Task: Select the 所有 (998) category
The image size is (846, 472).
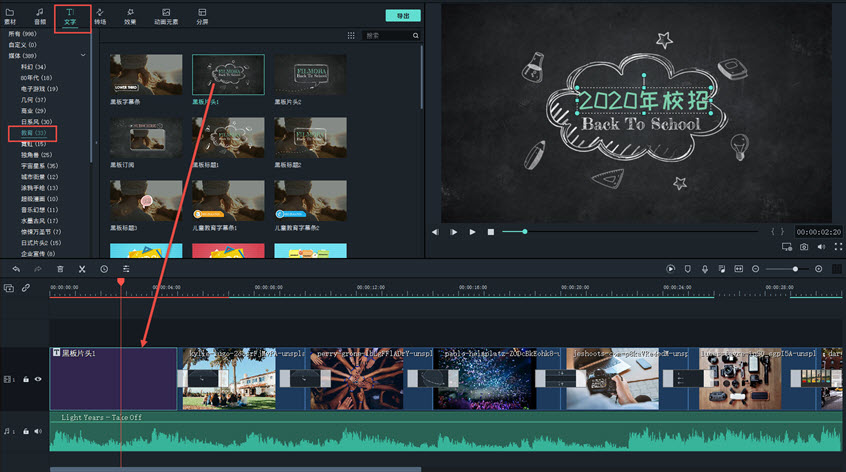Action: click(22, 33)
